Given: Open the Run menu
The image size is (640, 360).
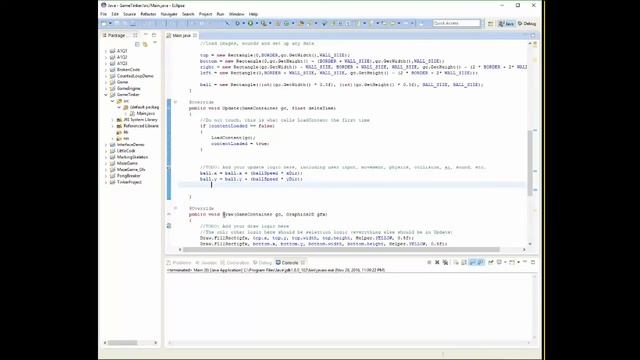Looking at the screenshot, I should [220, 14].
